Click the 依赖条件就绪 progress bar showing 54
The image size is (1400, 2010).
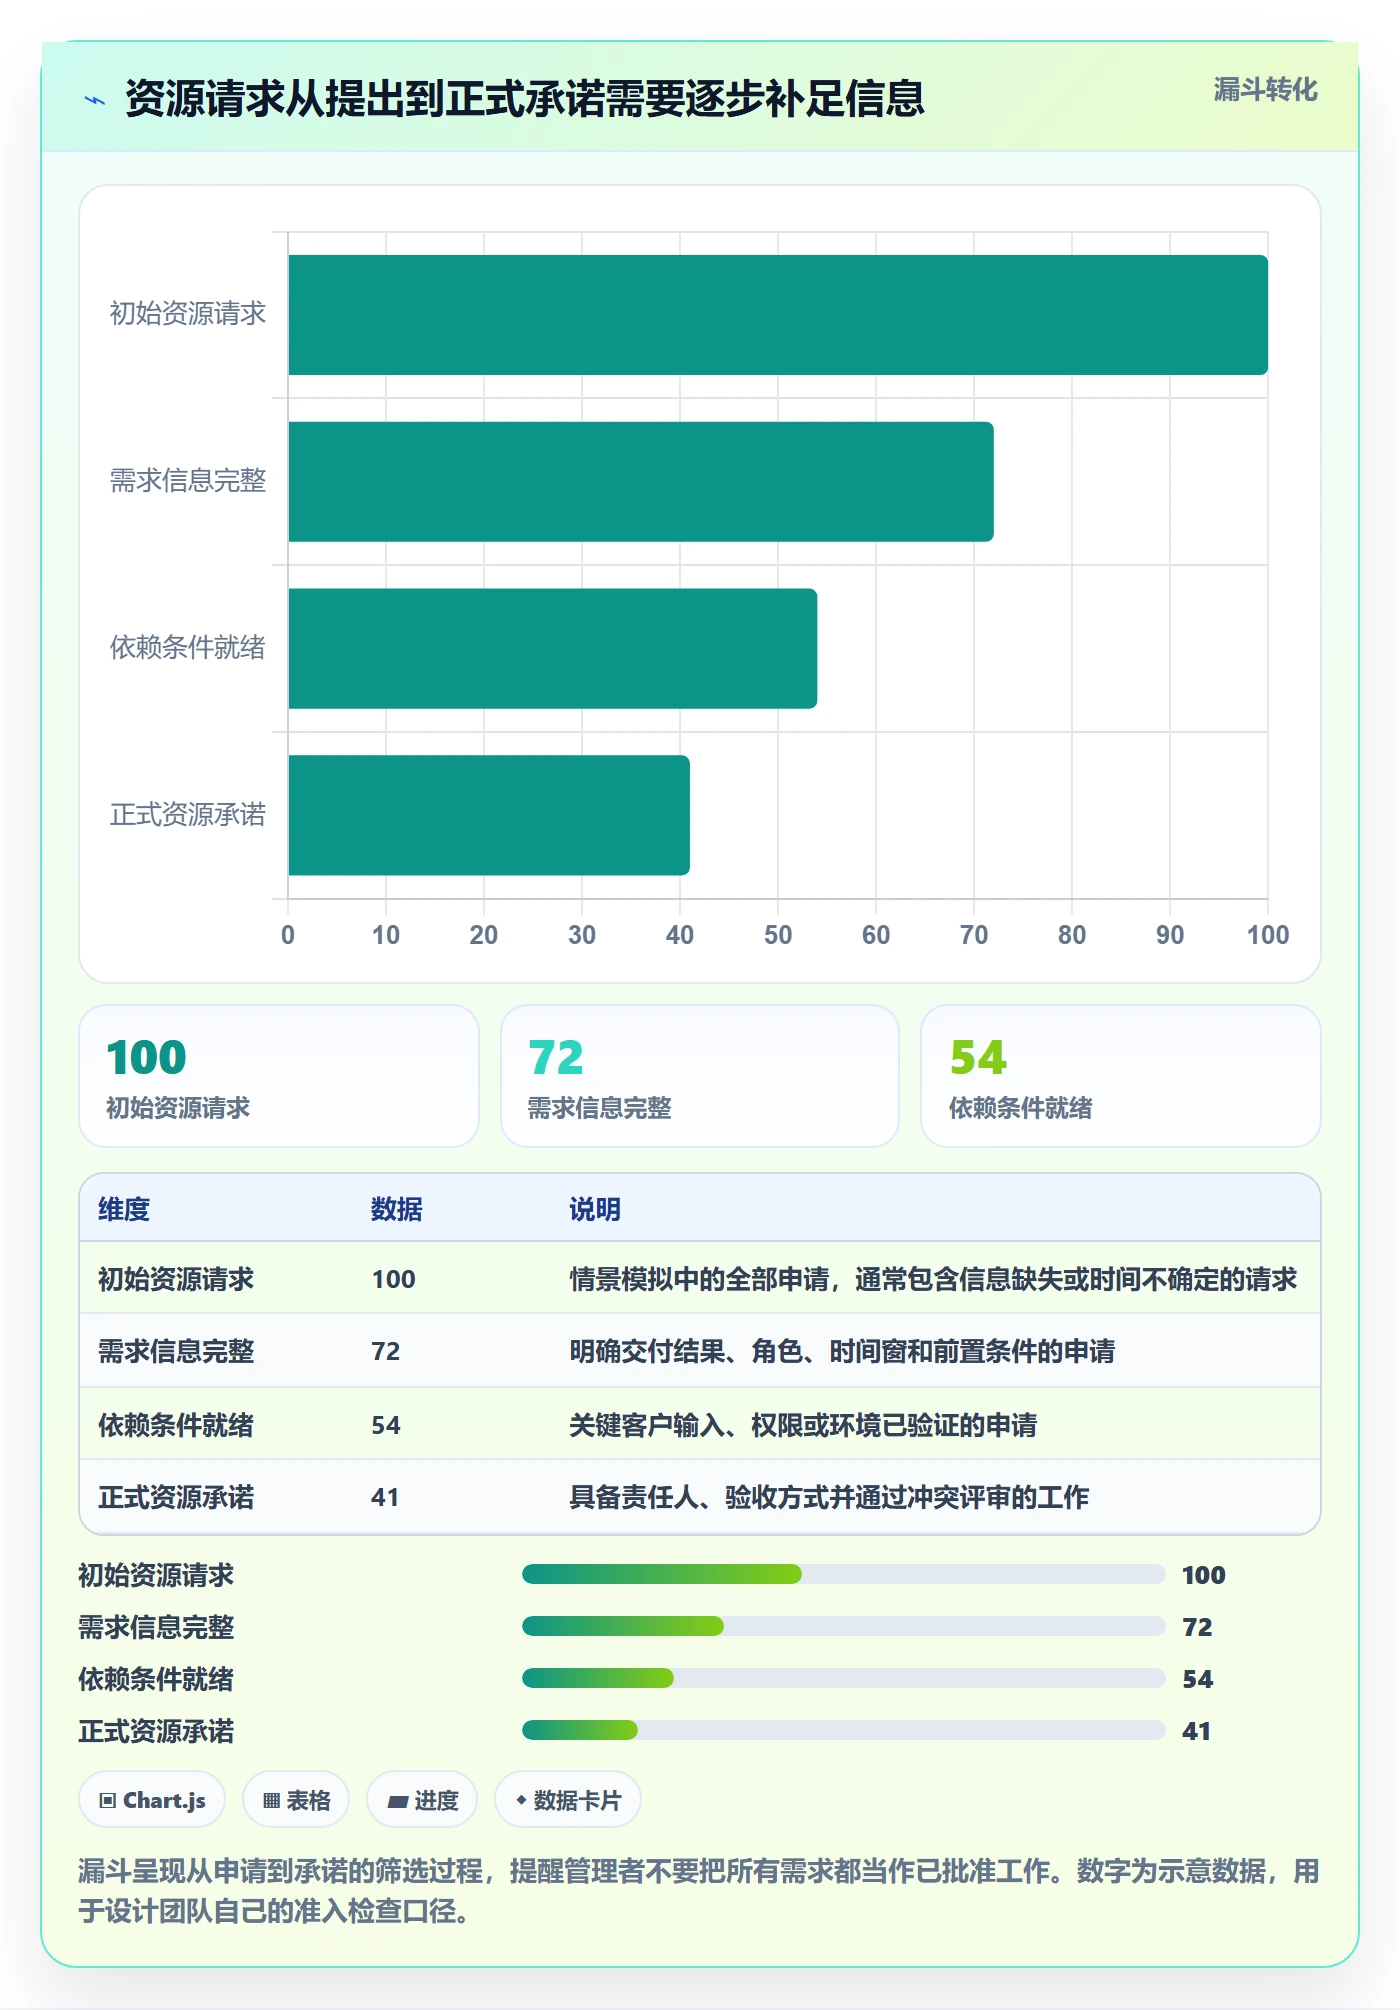coord(843,1678)
